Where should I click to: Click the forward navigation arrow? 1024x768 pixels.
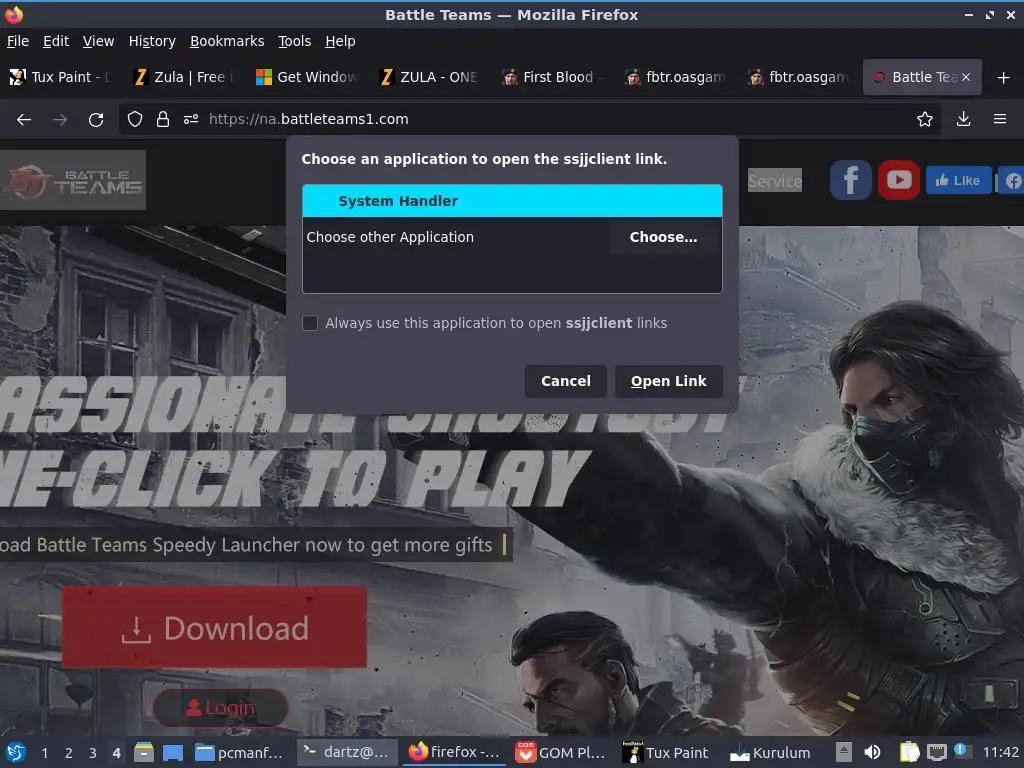point(60,120)
